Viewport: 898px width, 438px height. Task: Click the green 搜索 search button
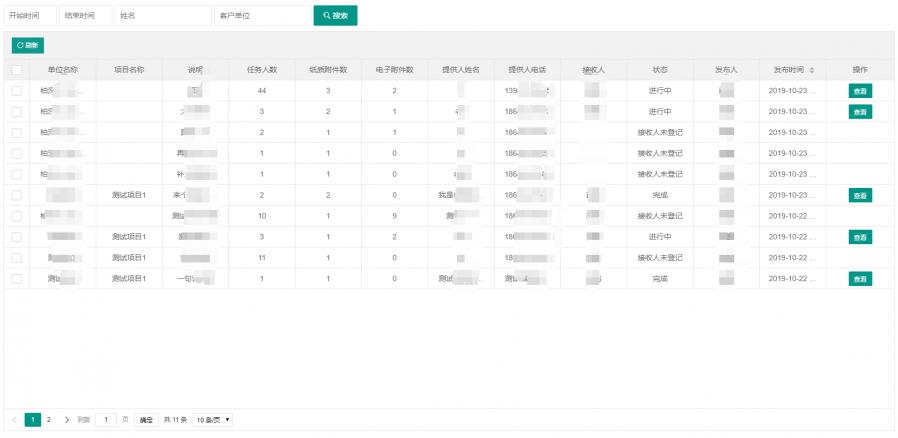[x=335, y=16]
